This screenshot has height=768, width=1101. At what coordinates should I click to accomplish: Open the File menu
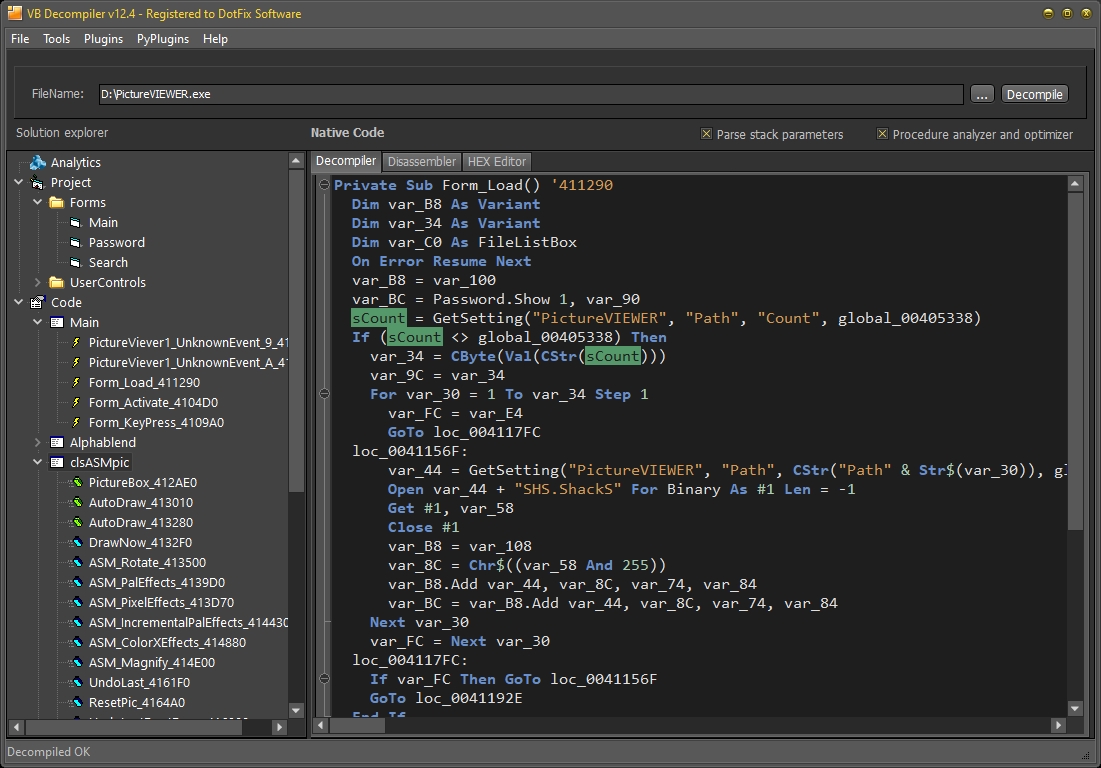click(x=20, y=39)
